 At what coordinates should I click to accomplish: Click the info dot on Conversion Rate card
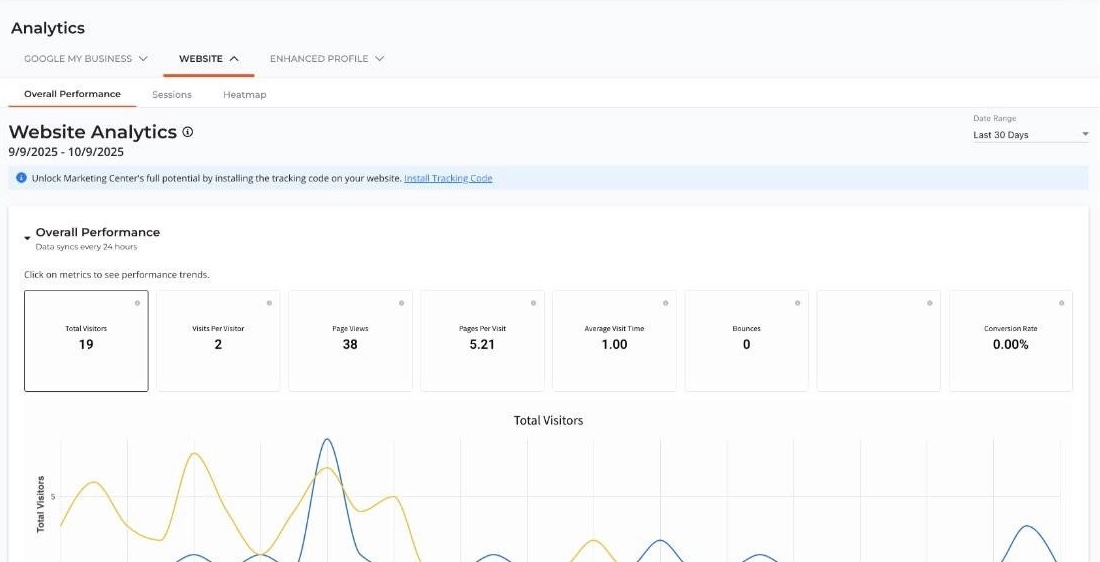pos(1061,303)
